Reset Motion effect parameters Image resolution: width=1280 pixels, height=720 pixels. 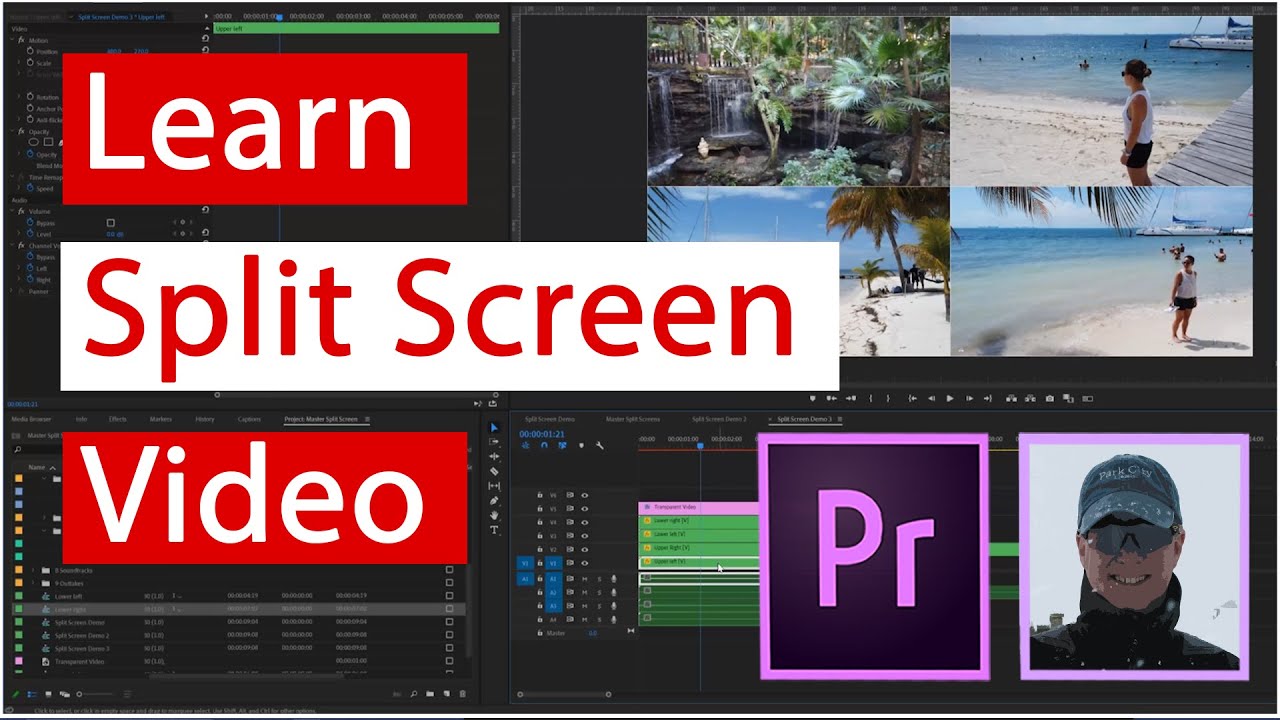[205, 39]
